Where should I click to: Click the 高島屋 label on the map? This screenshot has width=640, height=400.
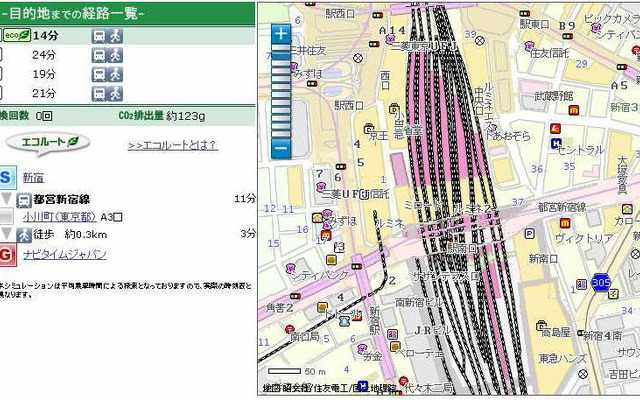click(558, 332)
